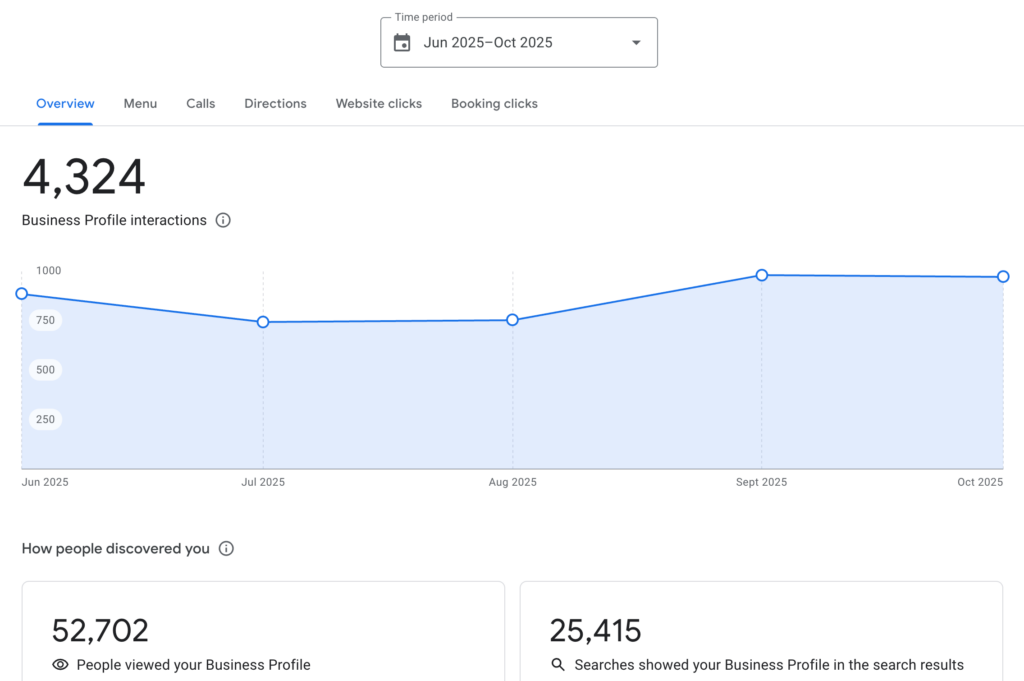Click the calendar icon in the time period selector
Viewport: 1024px width, 681px height.
click(x=402, y=42)
